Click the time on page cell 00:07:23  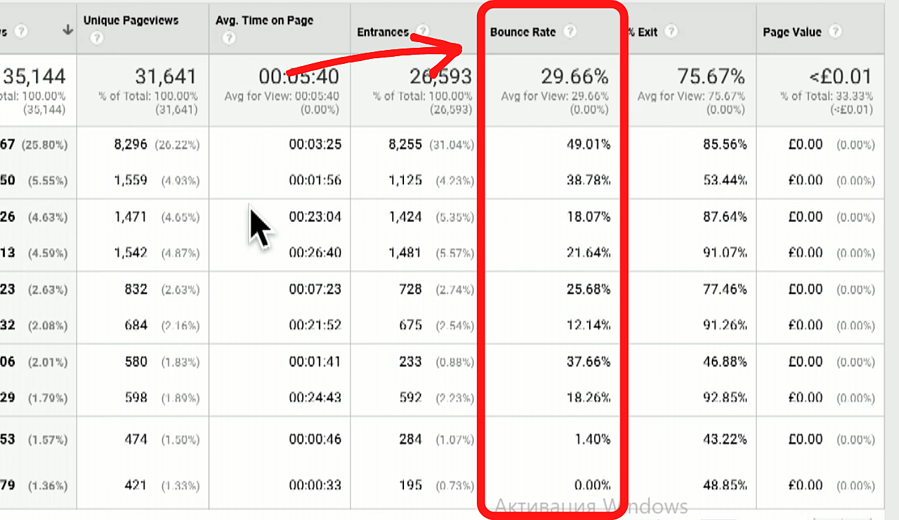315,289
